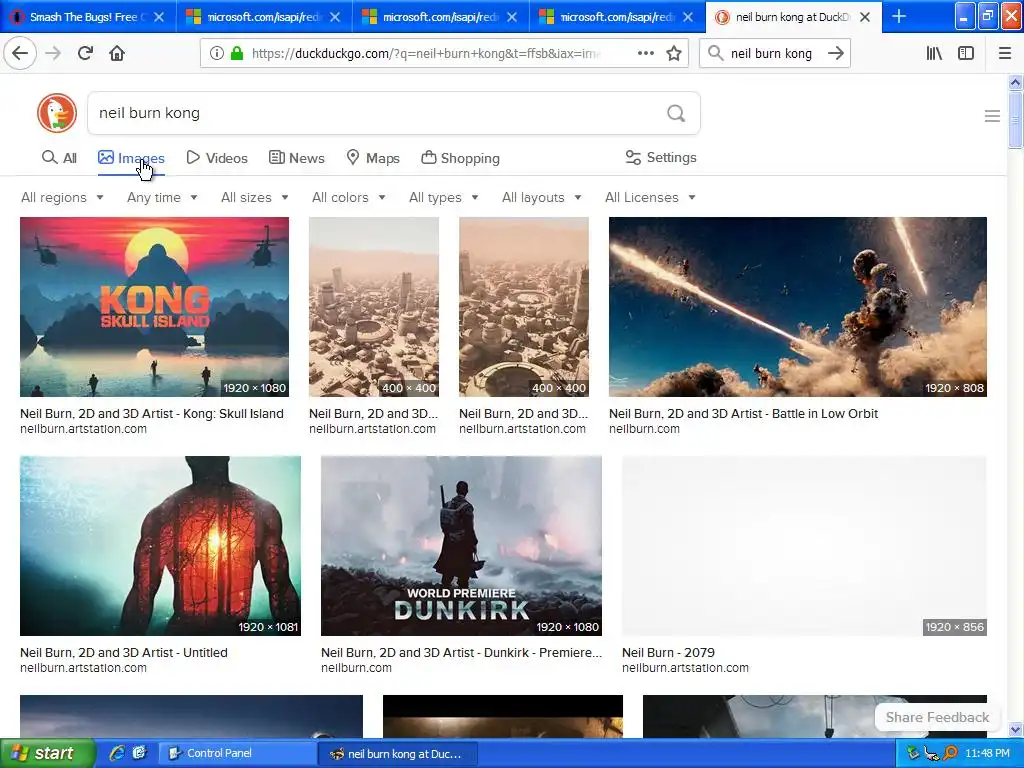Open the Dunkirk - Premiere title link
The image size is (1024, 768).
(x=461, y=652)
